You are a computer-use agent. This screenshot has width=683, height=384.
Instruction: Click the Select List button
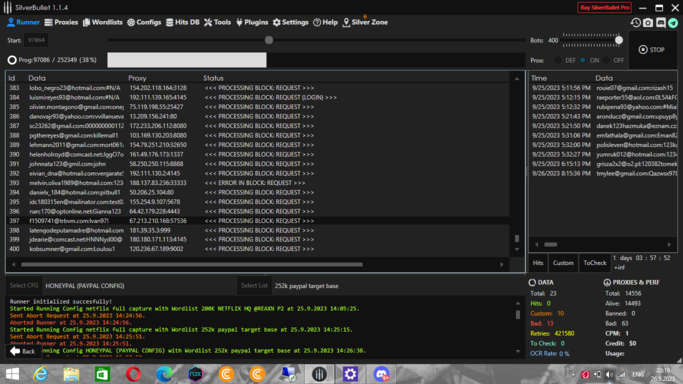coord(254,286)
